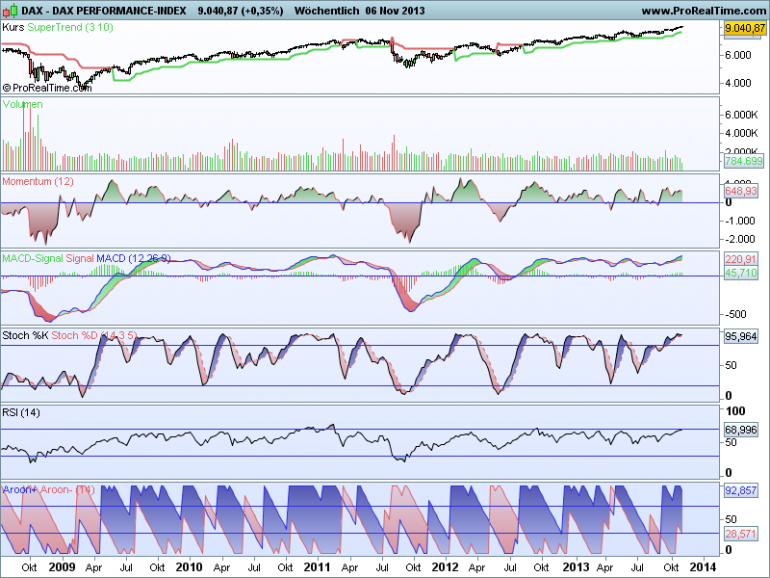
Task: Click the 648,93 momentum value tag
Action: click(x=741, y=191)
